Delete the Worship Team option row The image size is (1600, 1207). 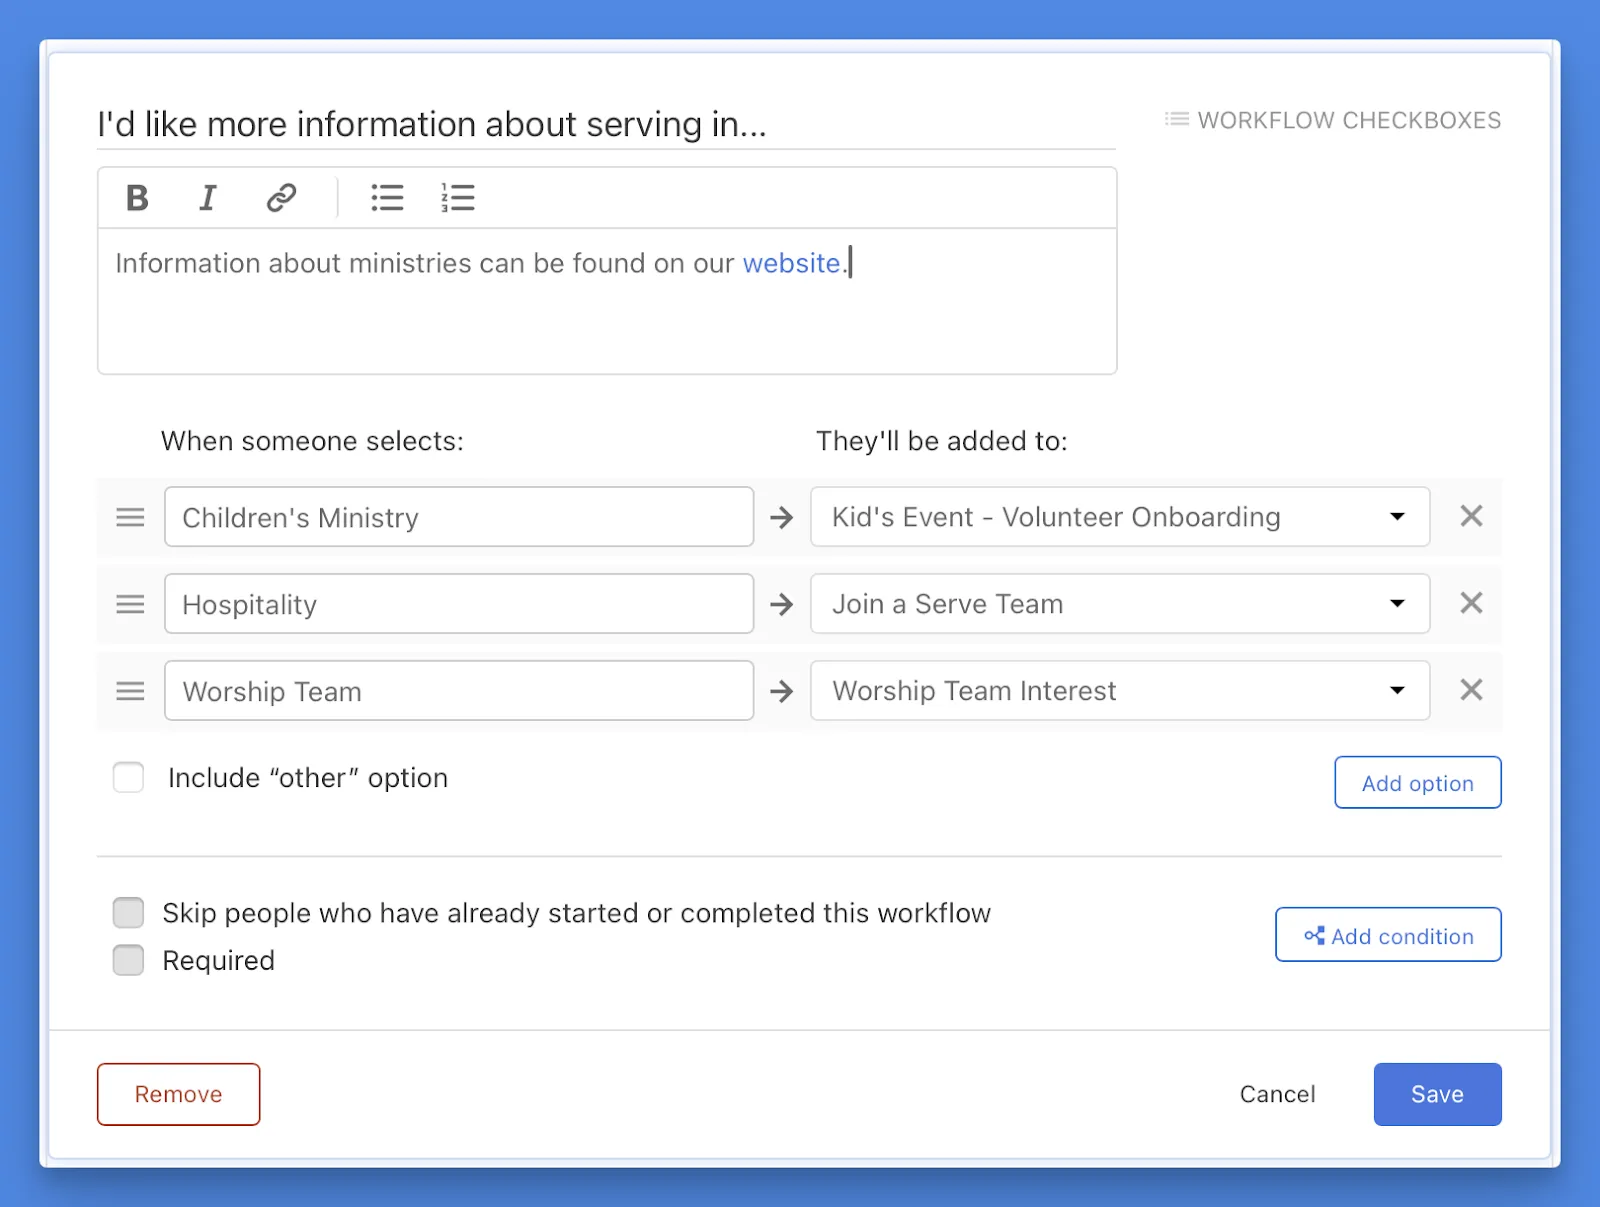1470,690
